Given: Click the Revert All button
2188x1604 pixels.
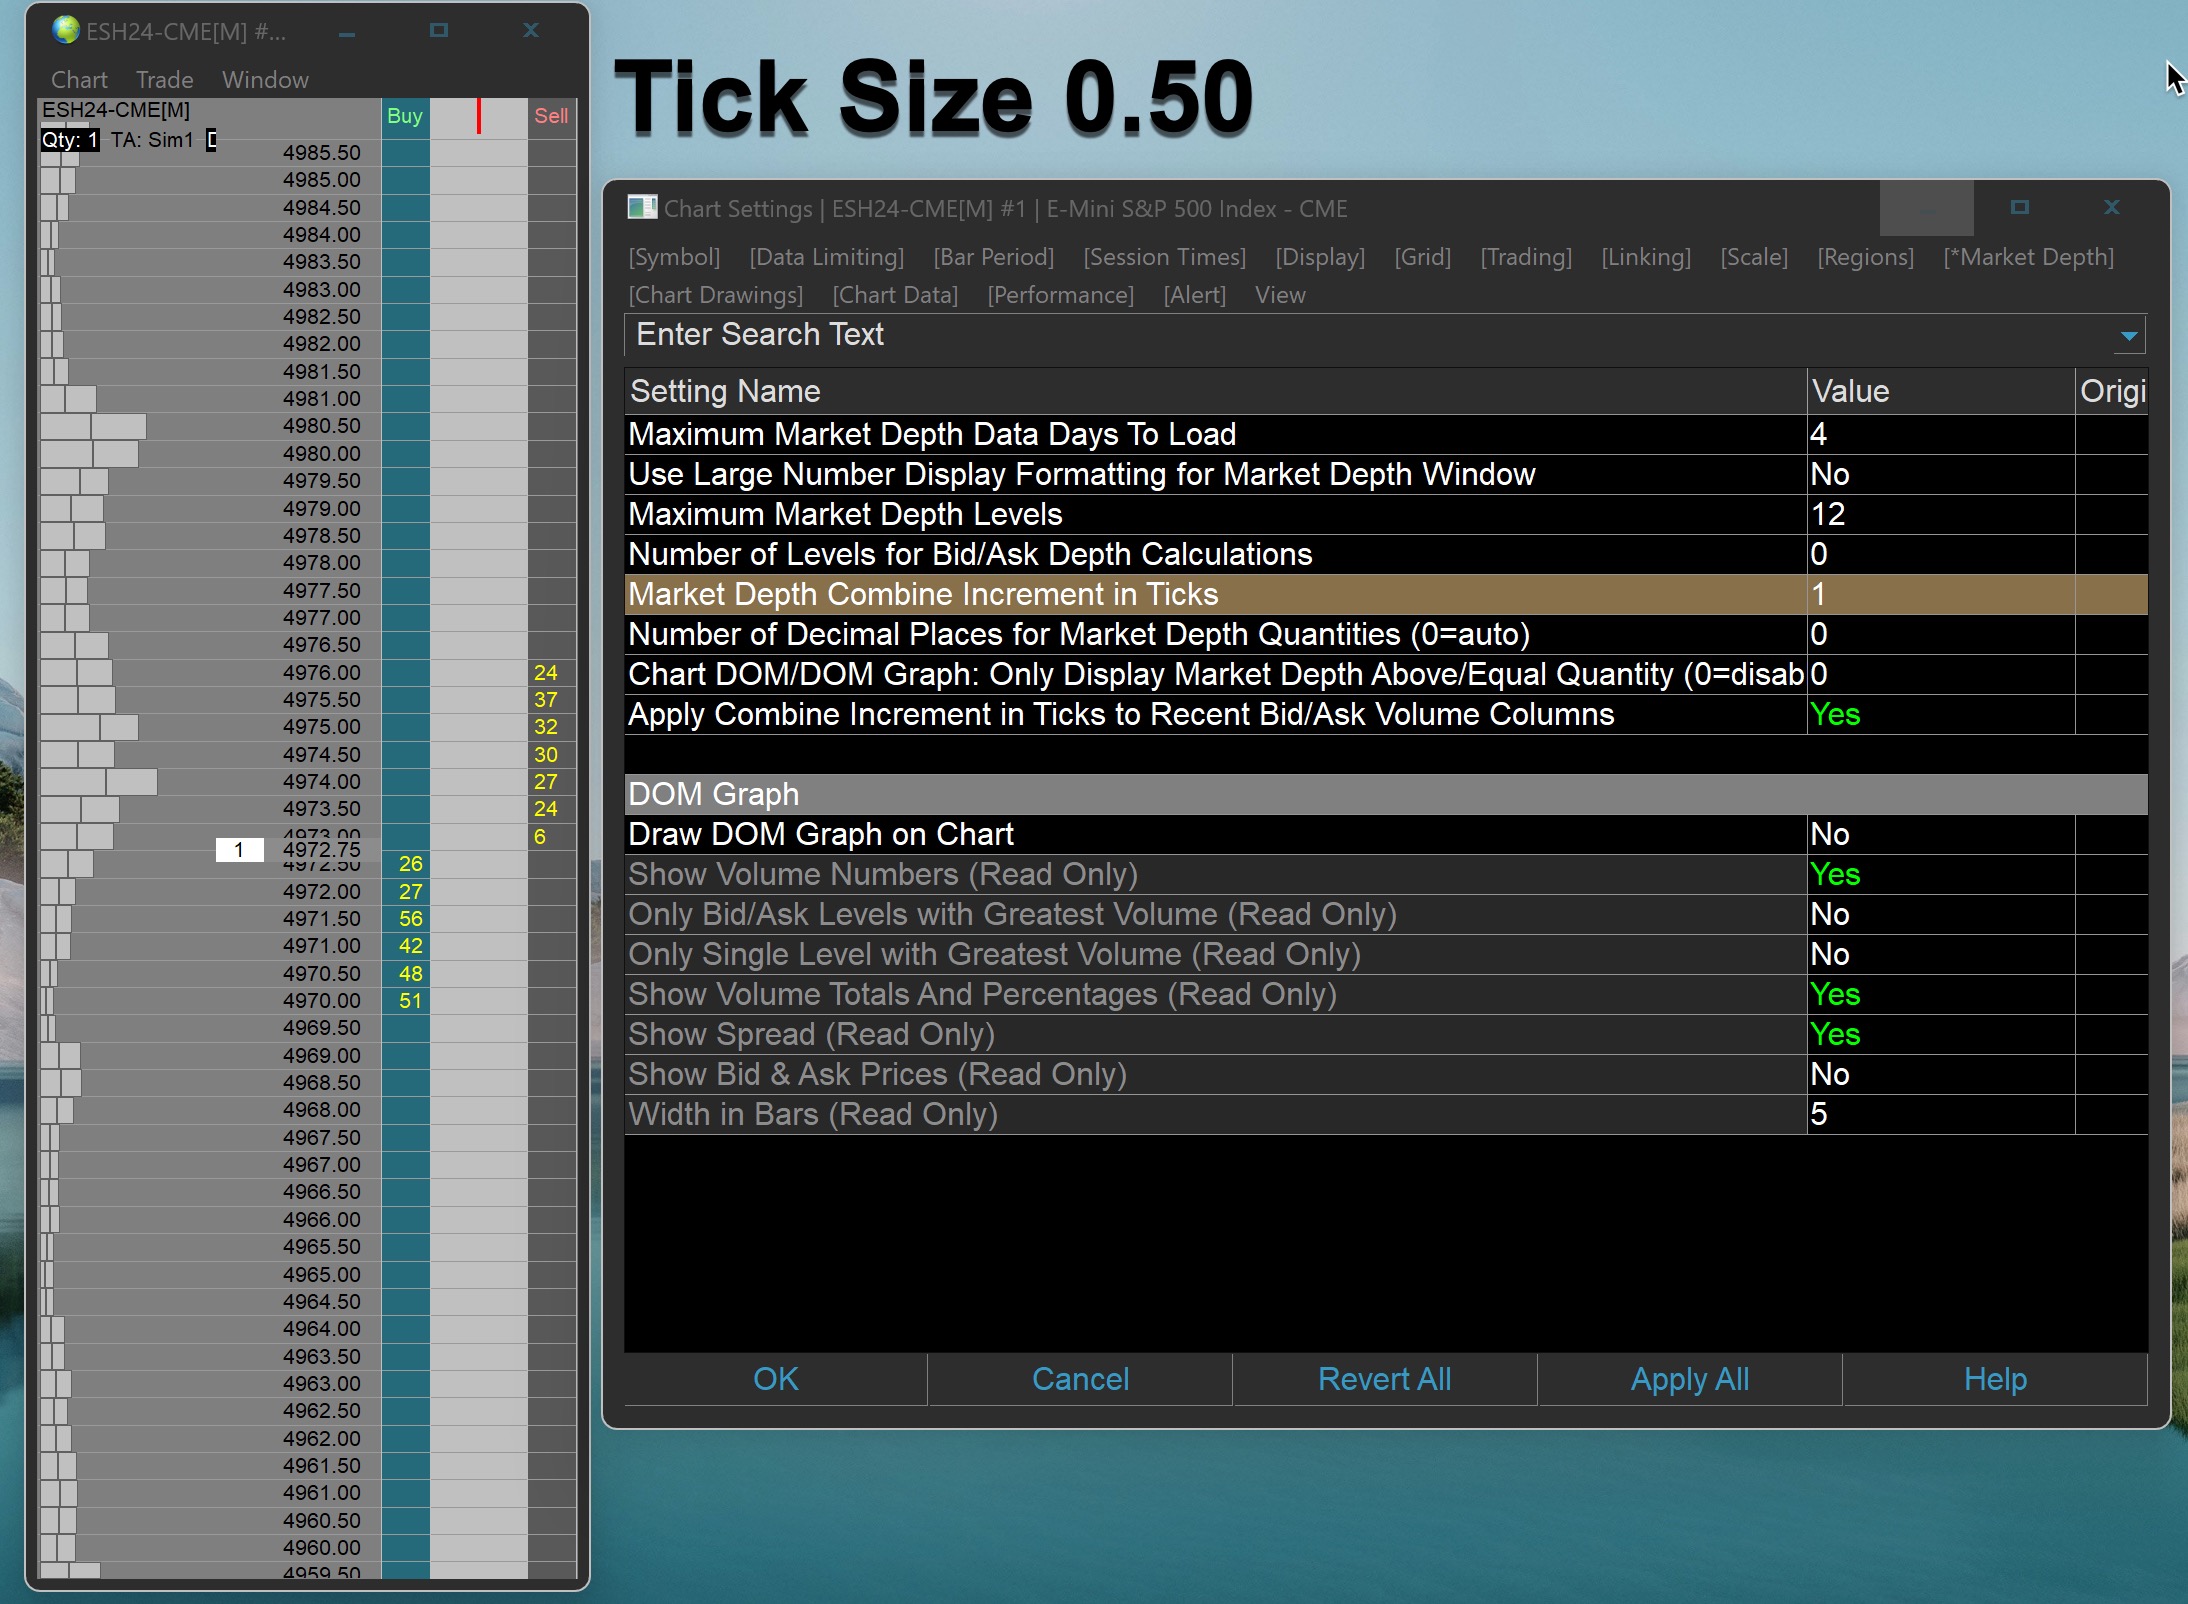Looking at the screenshot, I should (x=1384, y=1379).
